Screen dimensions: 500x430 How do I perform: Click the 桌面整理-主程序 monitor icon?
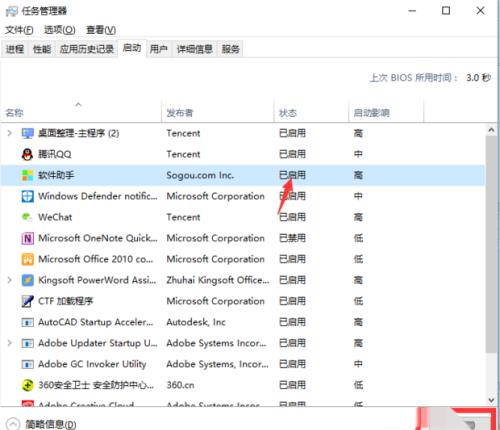click(27, 133)
